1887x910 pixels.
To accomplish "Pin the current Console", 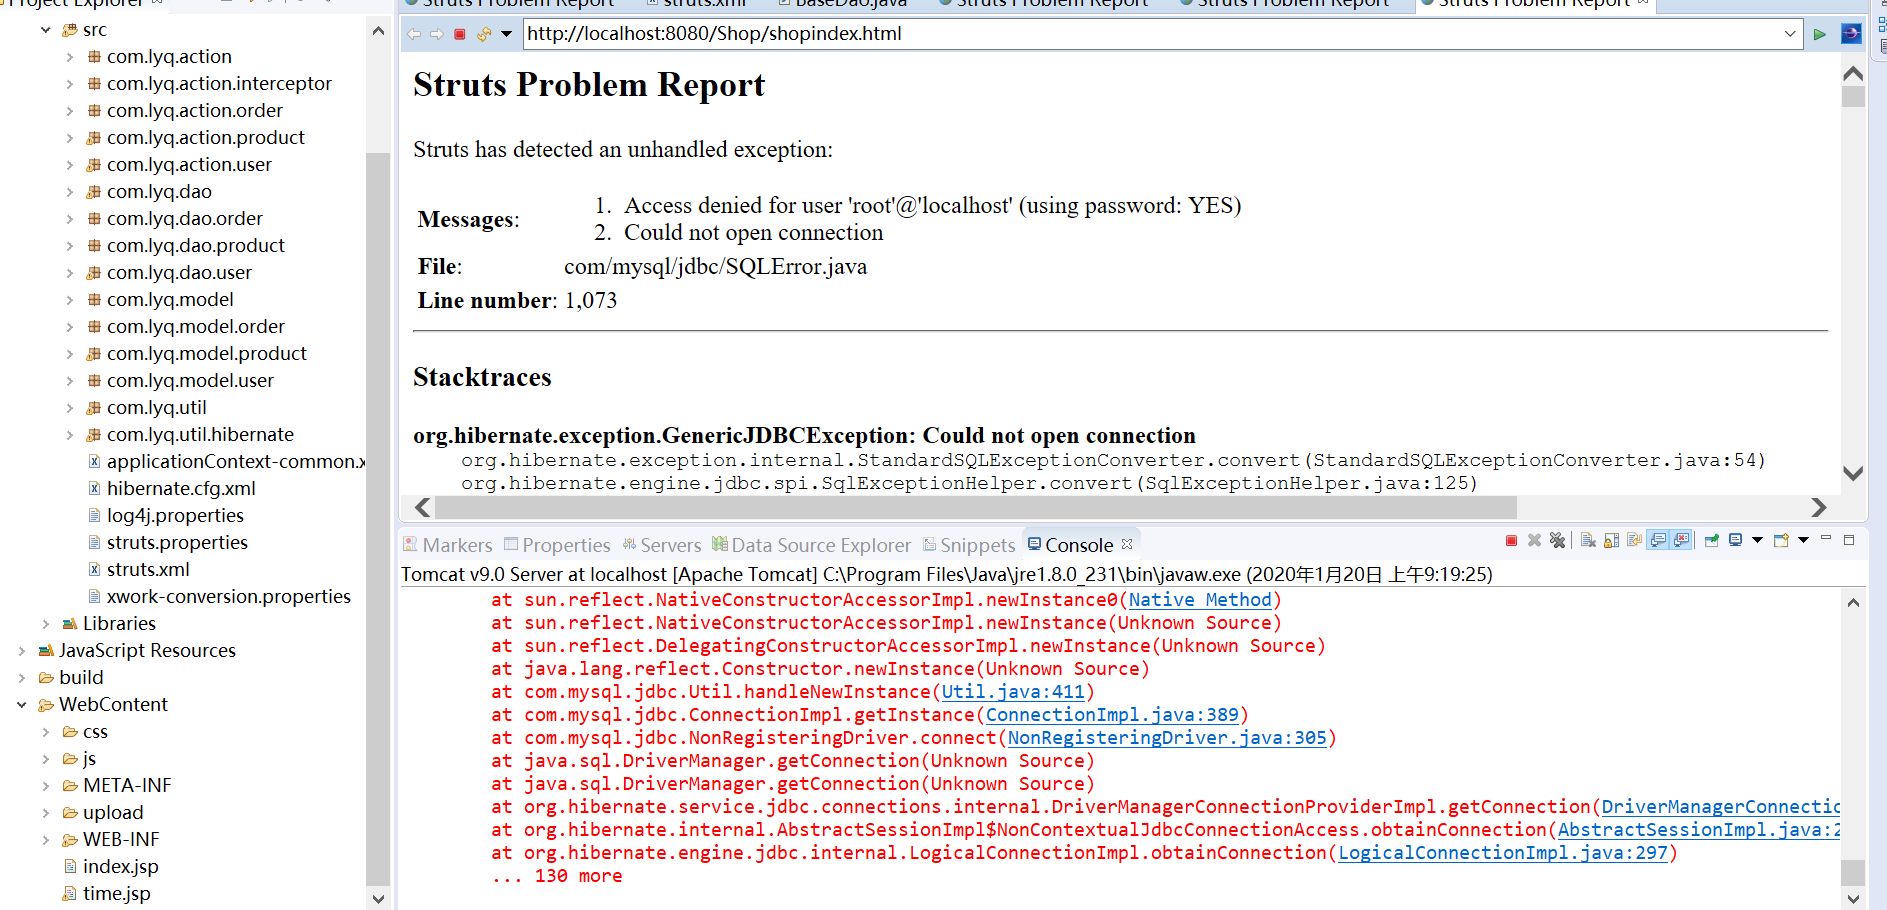I will click(x=1712, y=540).
